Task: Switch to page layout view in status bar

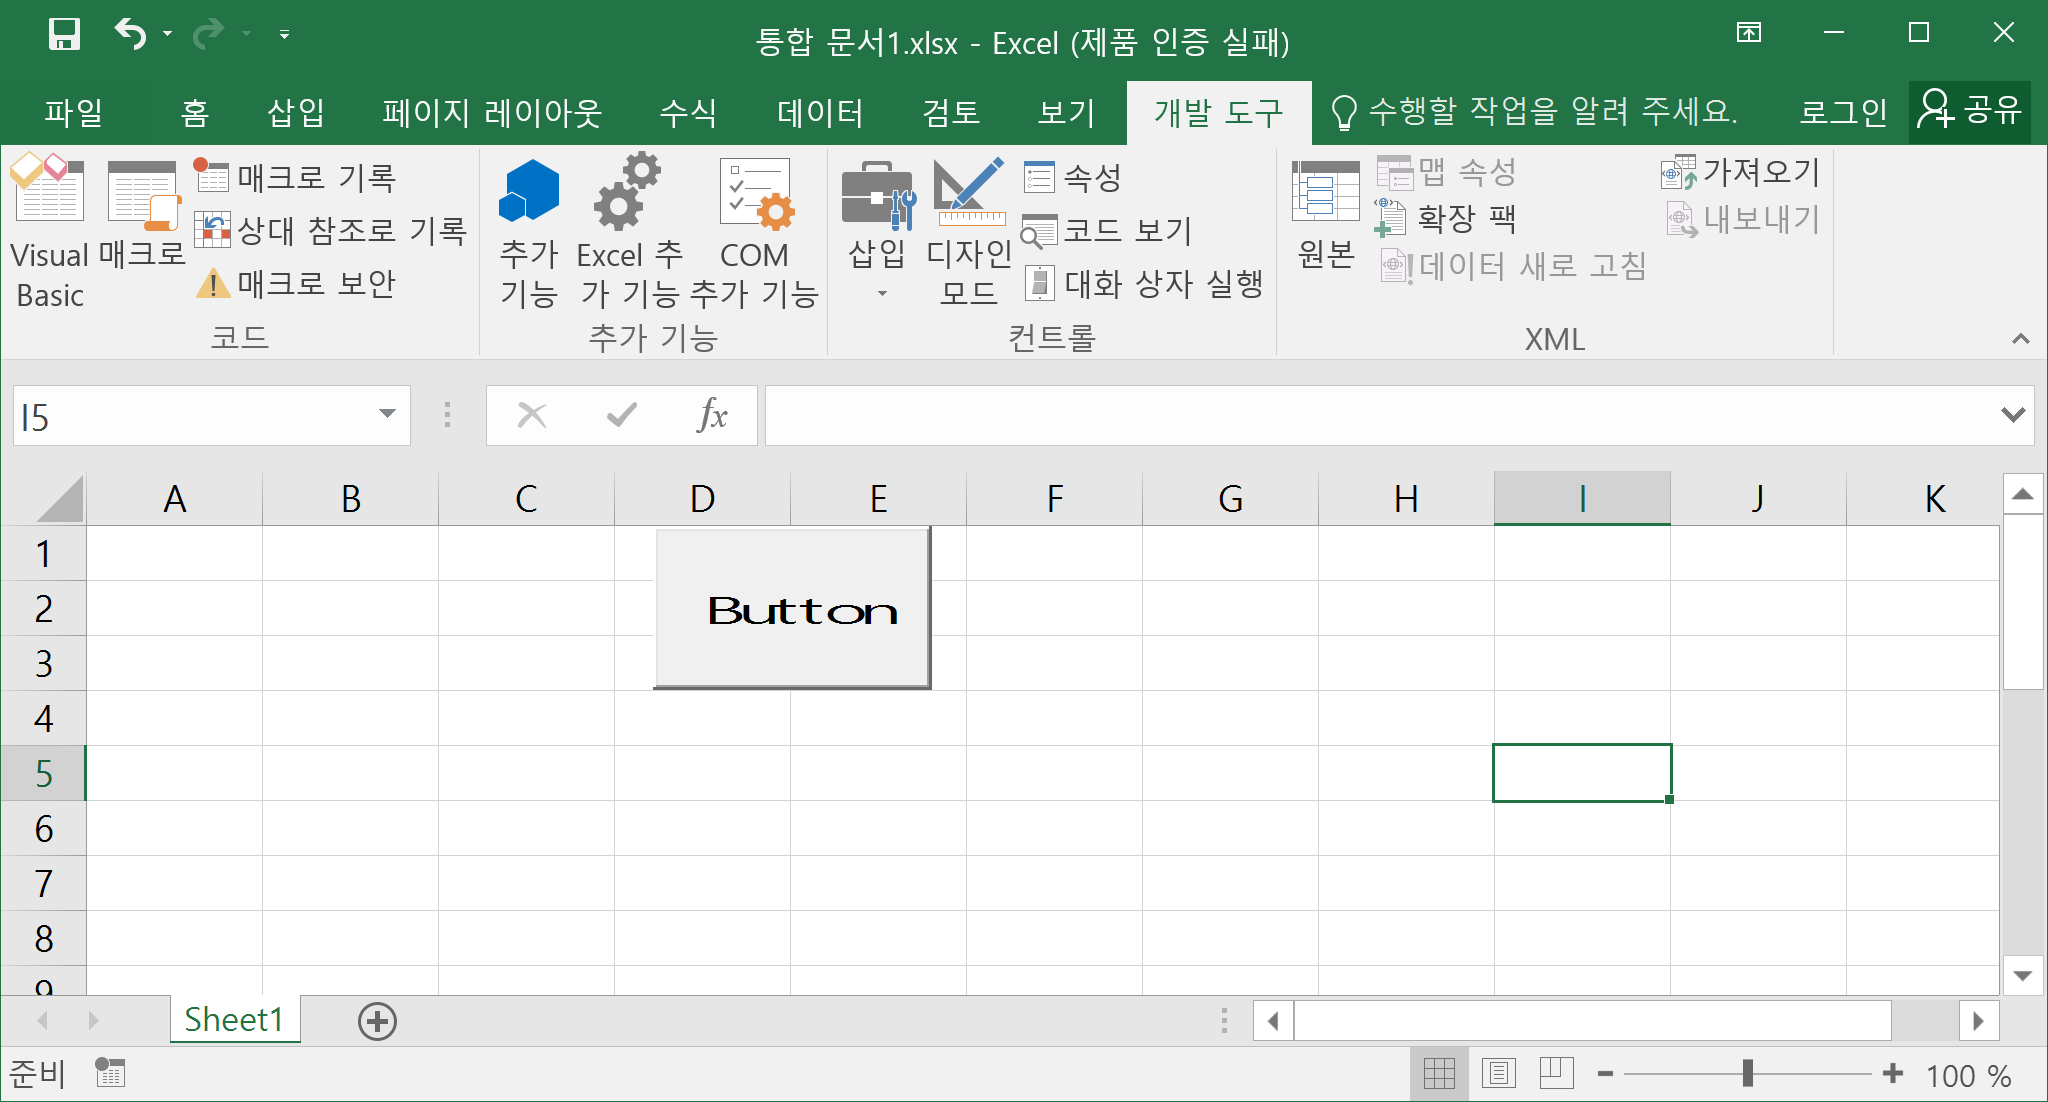Action: tap(1498, 1074)
